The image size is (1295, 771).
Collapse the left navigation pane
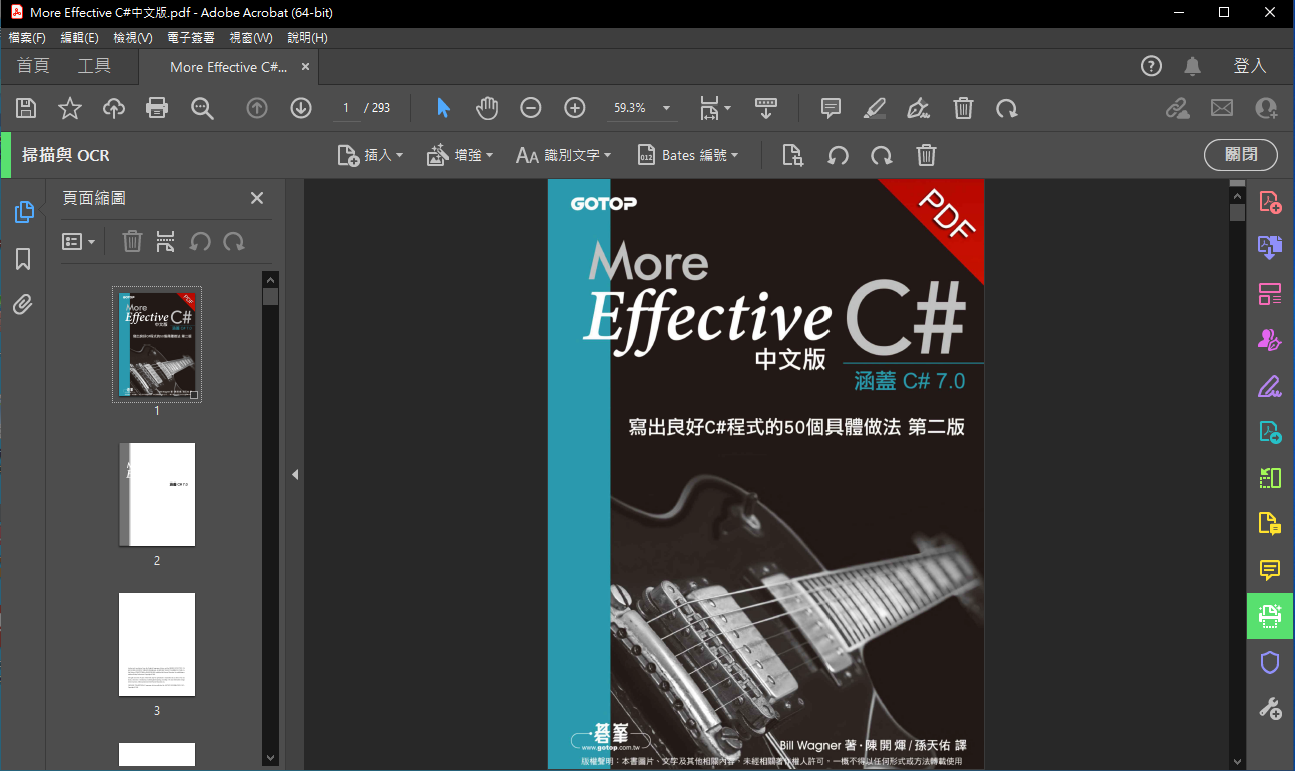click(x=295, y=475)
